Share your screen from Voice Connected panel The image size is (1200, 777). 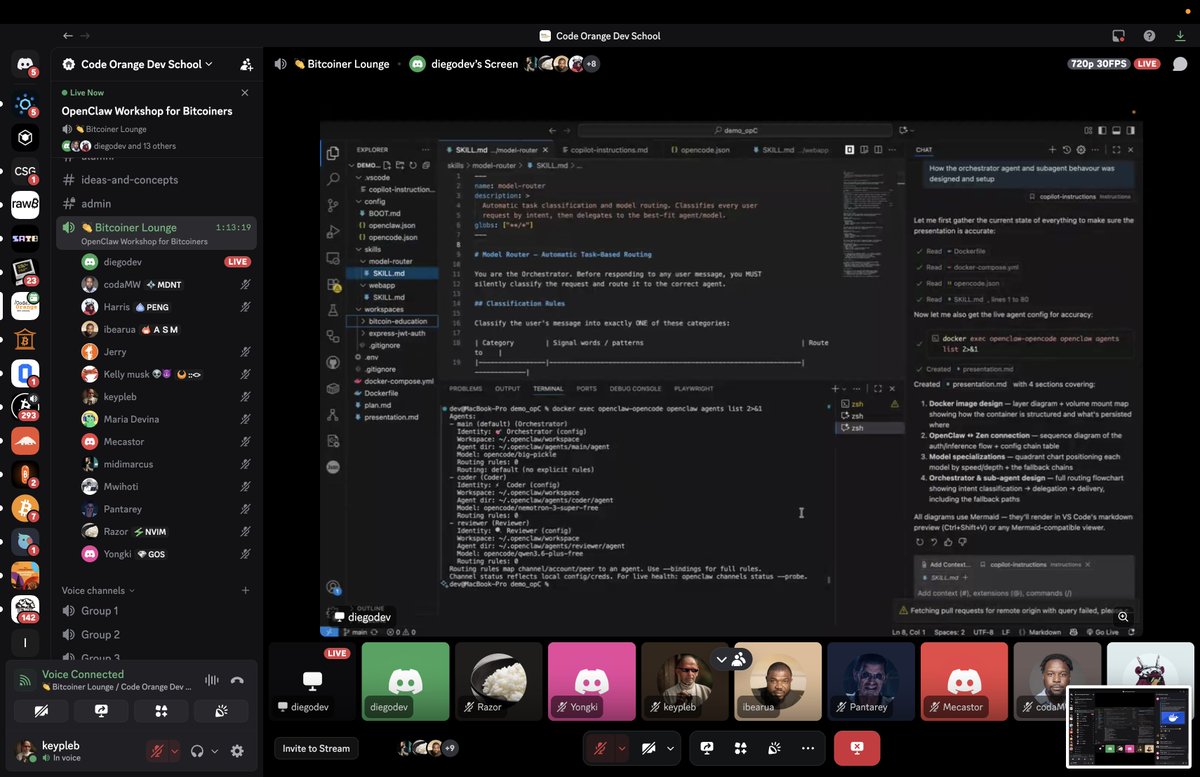[x=101, y=710]
